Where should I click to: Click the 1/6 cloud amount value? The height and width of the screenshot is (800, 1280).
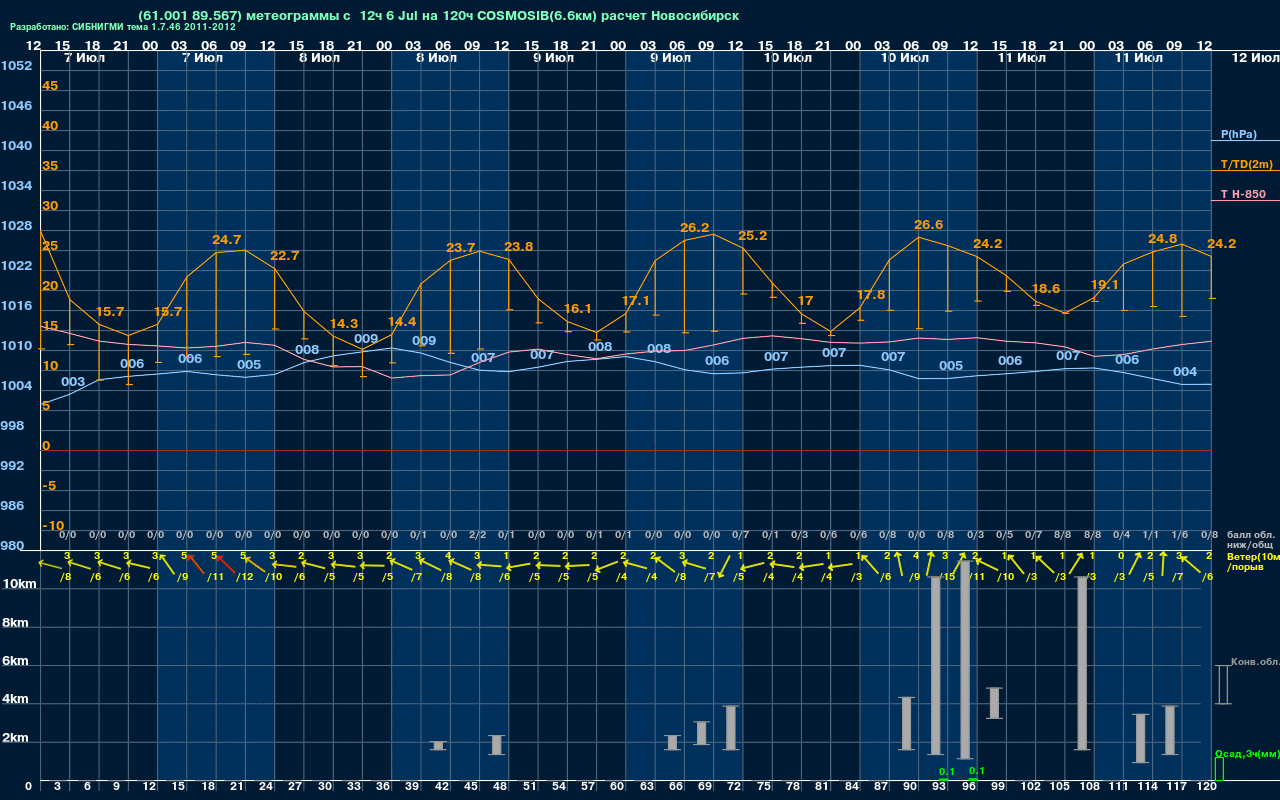[1180, 535]
